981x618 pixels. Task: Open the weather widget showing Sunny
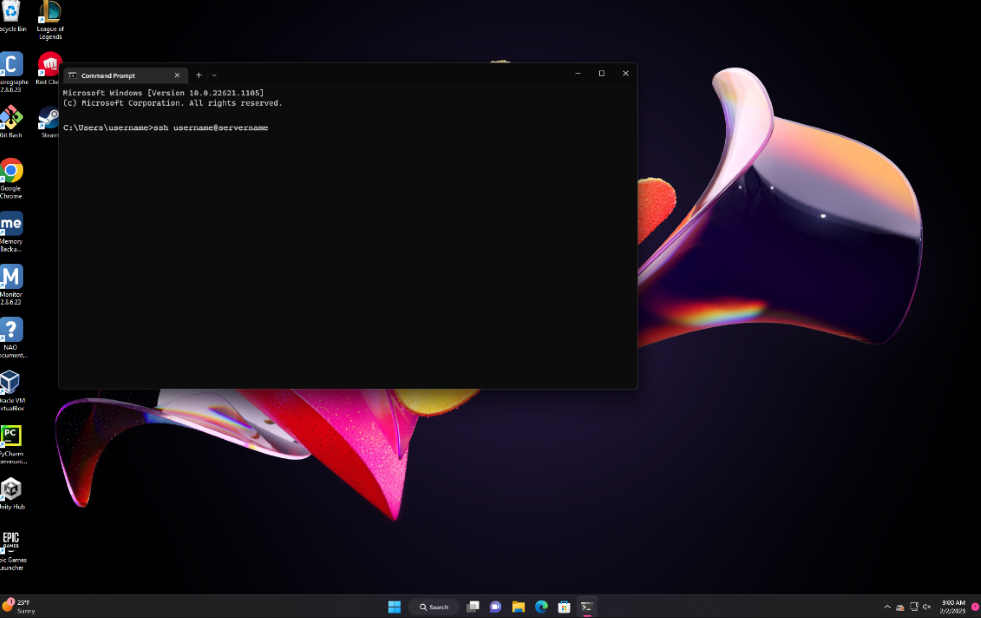pos(19,606)
